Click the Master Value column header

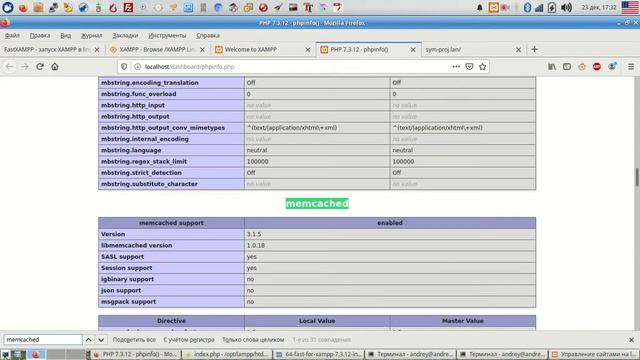(x=462, y=321)
